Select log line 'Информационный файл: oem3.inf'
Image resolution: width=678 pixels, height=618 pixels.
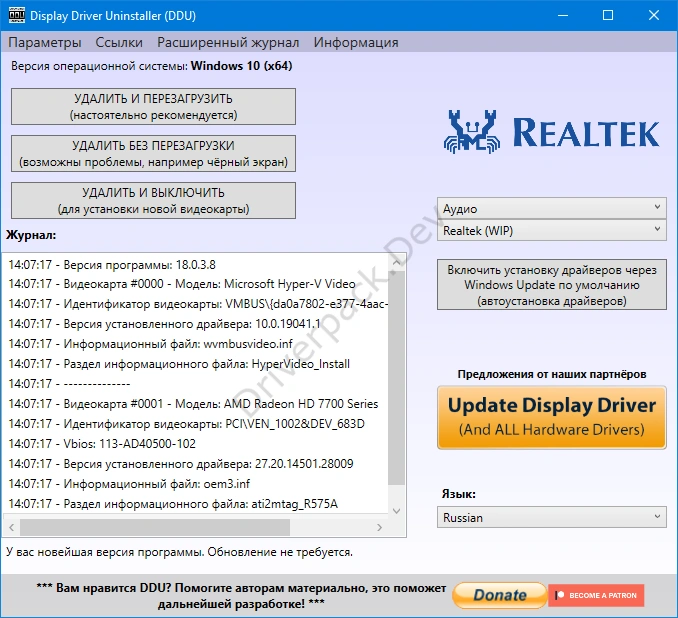click(129, 484)
